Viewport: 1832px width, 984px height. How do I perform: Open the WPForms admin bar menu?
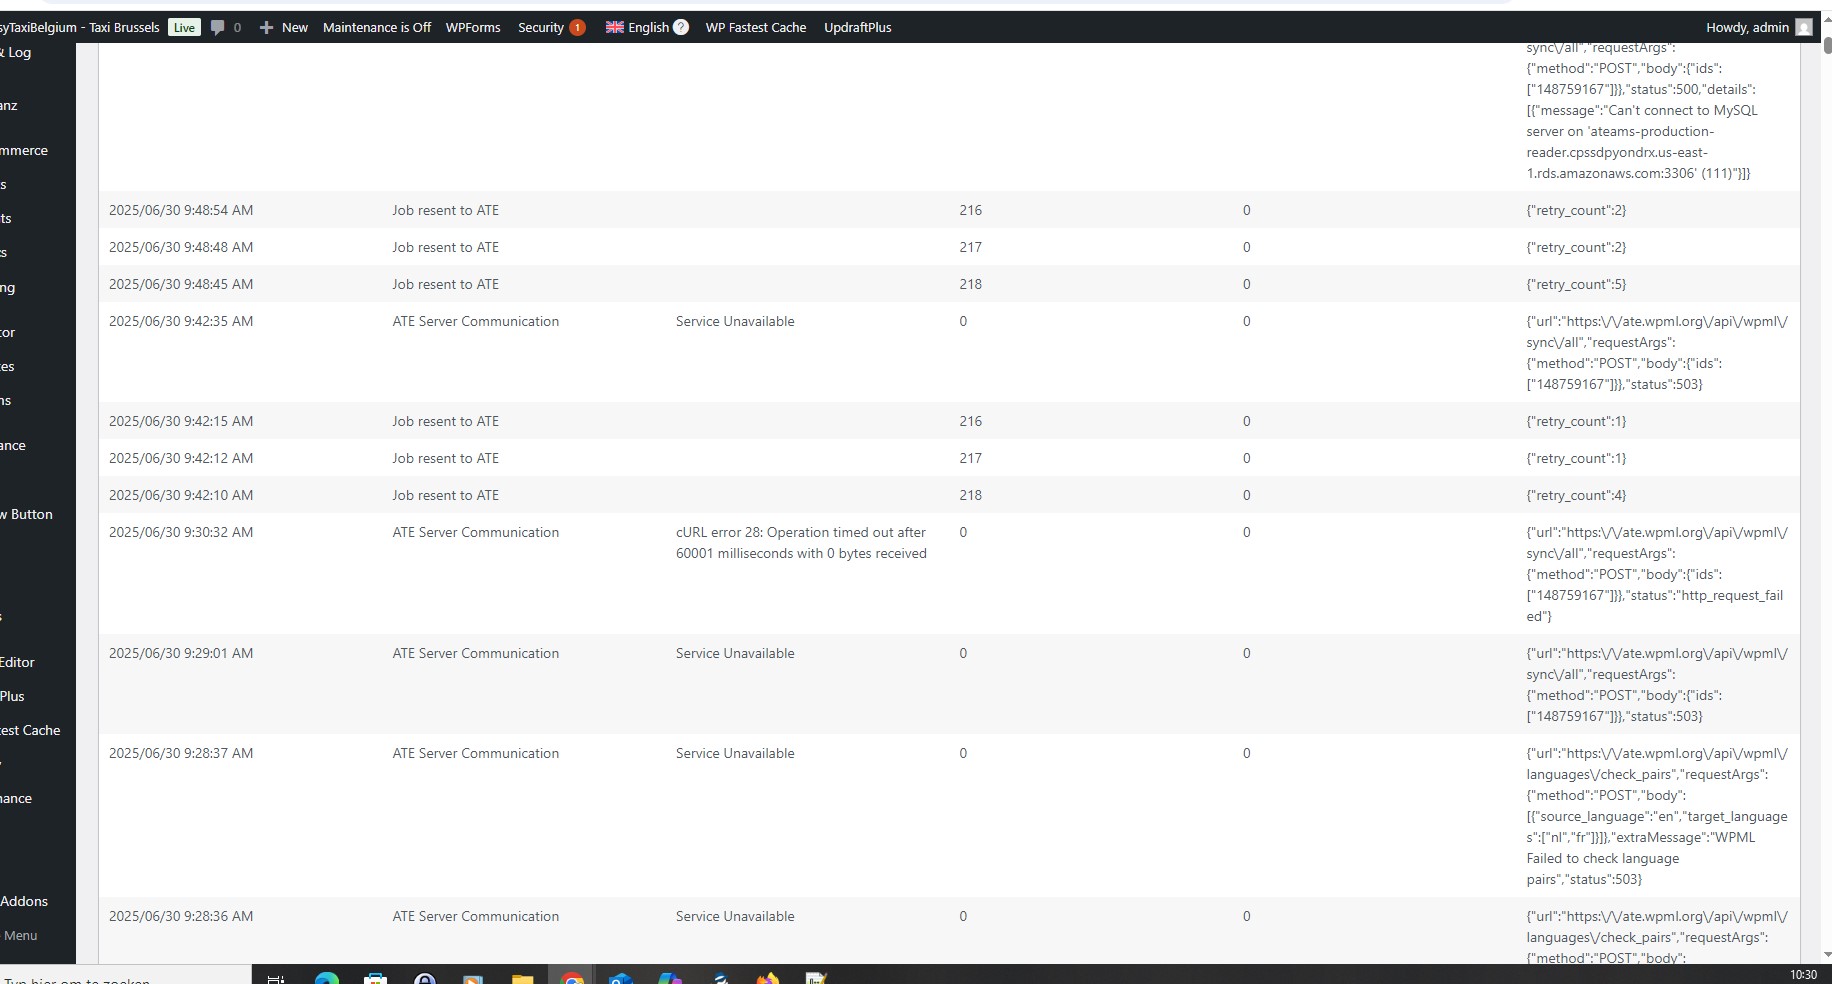pyautogui.click(x=473, y=27)
